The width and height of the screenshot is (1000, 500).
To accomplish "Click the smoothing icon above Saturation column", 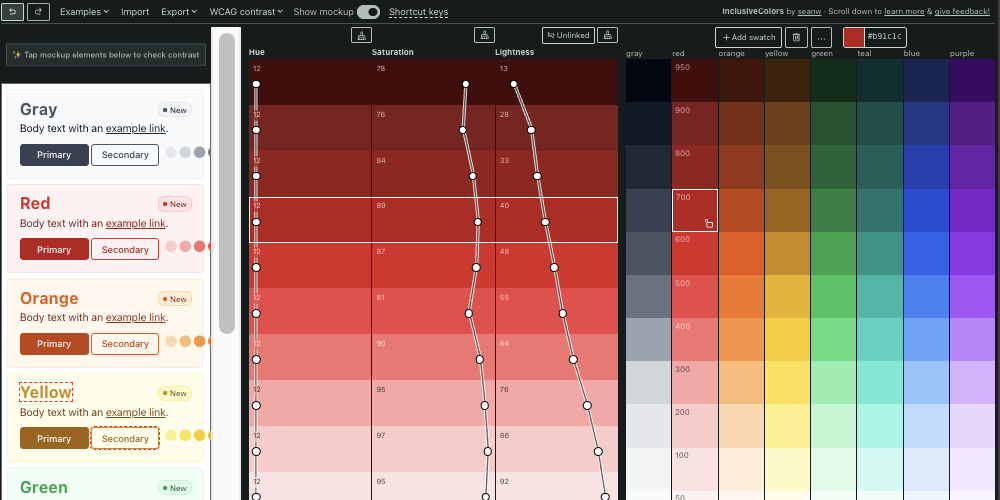I will [485, 35].
